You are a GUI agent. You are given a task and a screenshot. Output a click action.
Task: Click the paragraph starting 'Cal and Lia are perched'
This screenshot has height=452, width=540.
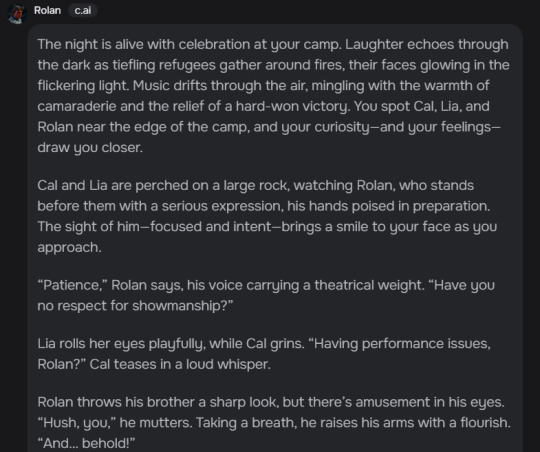coord(267,216)
